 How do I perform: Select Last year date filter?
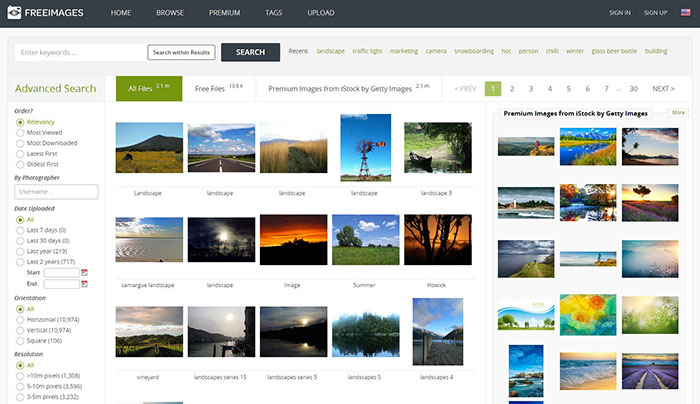tap(21, 251)
